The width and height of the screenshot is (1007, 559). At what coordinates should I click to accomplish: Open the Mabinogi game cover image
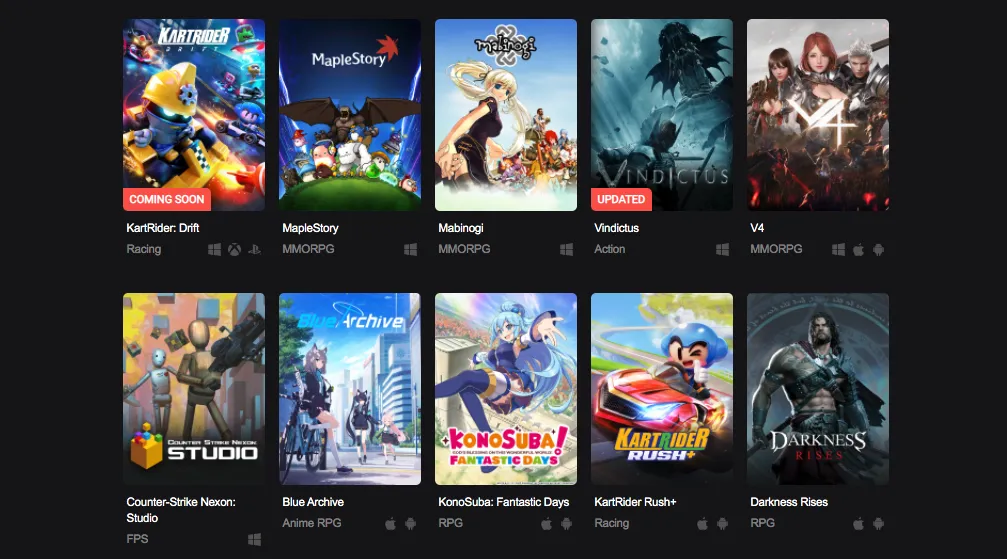(506, 115)
